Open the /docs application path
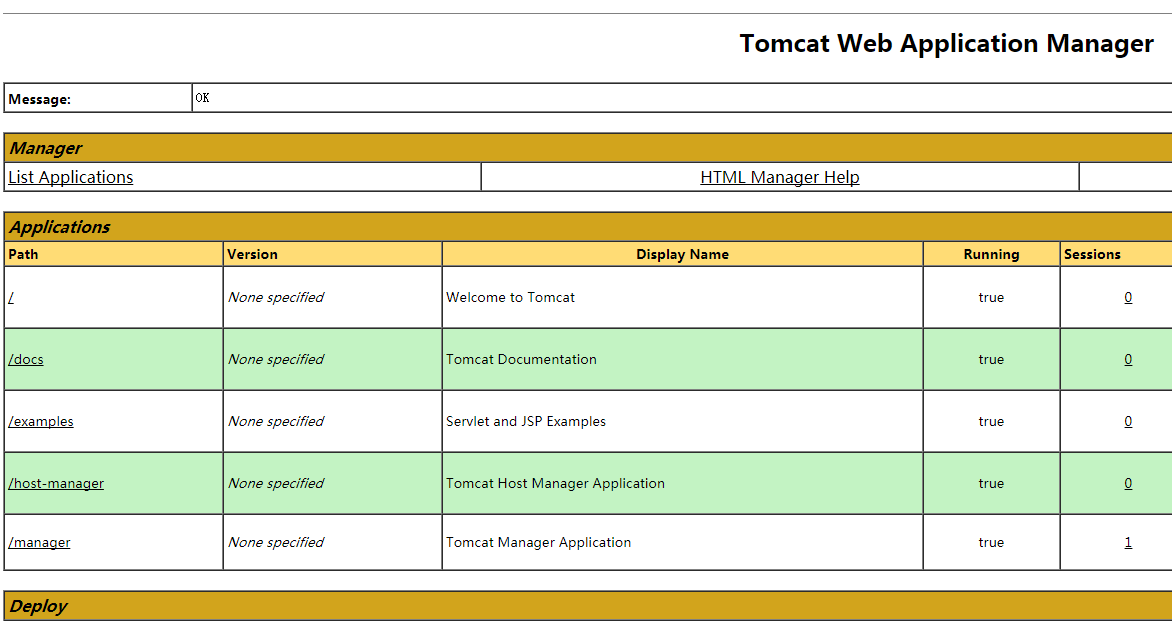Viewport: 1172px width, 621px height. point(26,359)
